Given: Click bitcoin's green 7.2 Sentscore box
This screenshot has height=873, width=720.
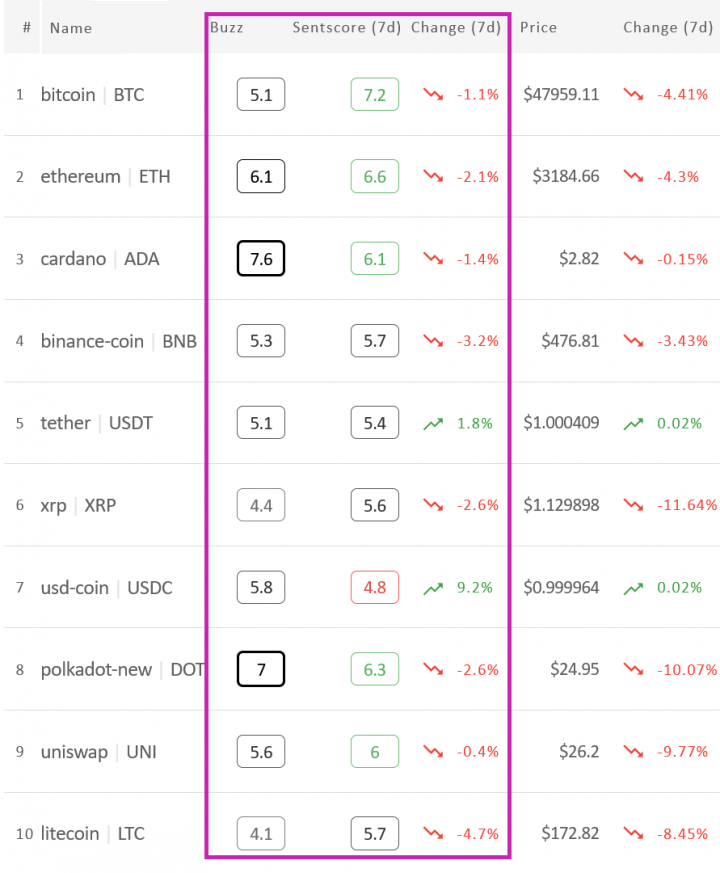Looking at the screenshot, I should [x=375, y=95].
